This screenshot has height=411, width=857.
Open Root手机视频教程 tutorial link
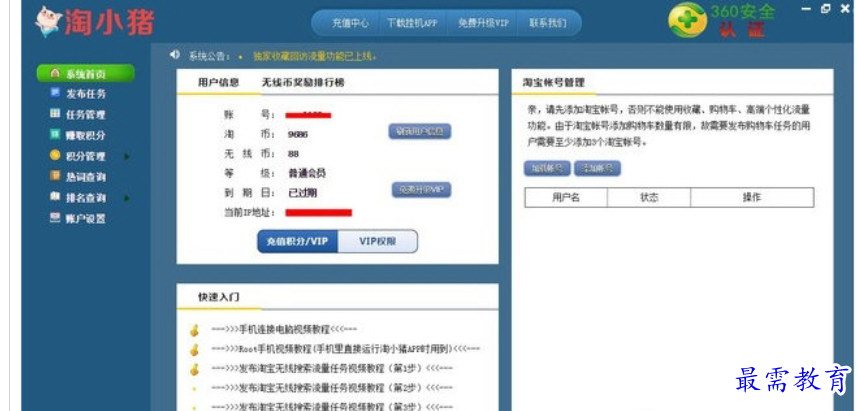[345, 349]
